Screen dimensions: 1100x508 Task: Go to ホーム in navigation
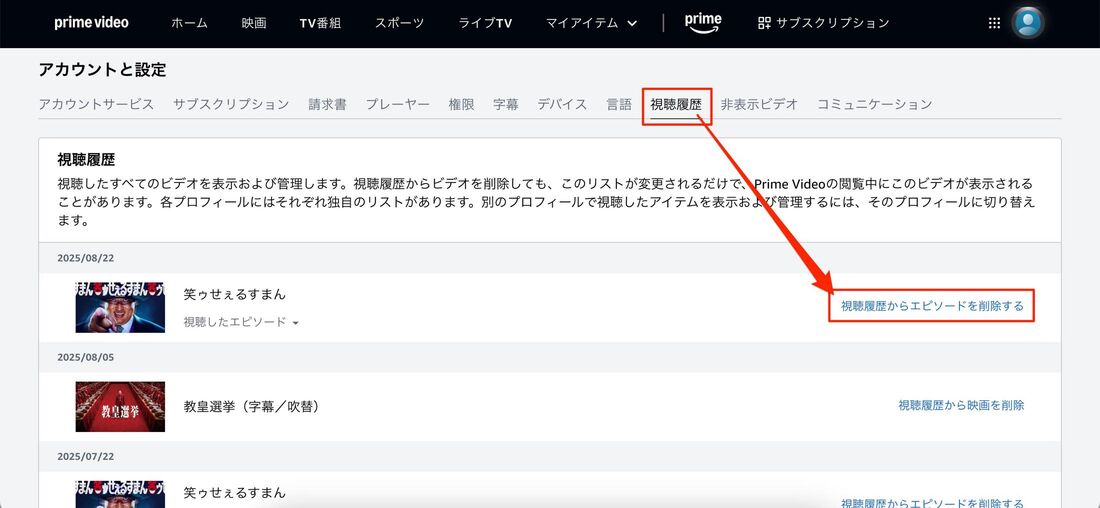(189, 23)
